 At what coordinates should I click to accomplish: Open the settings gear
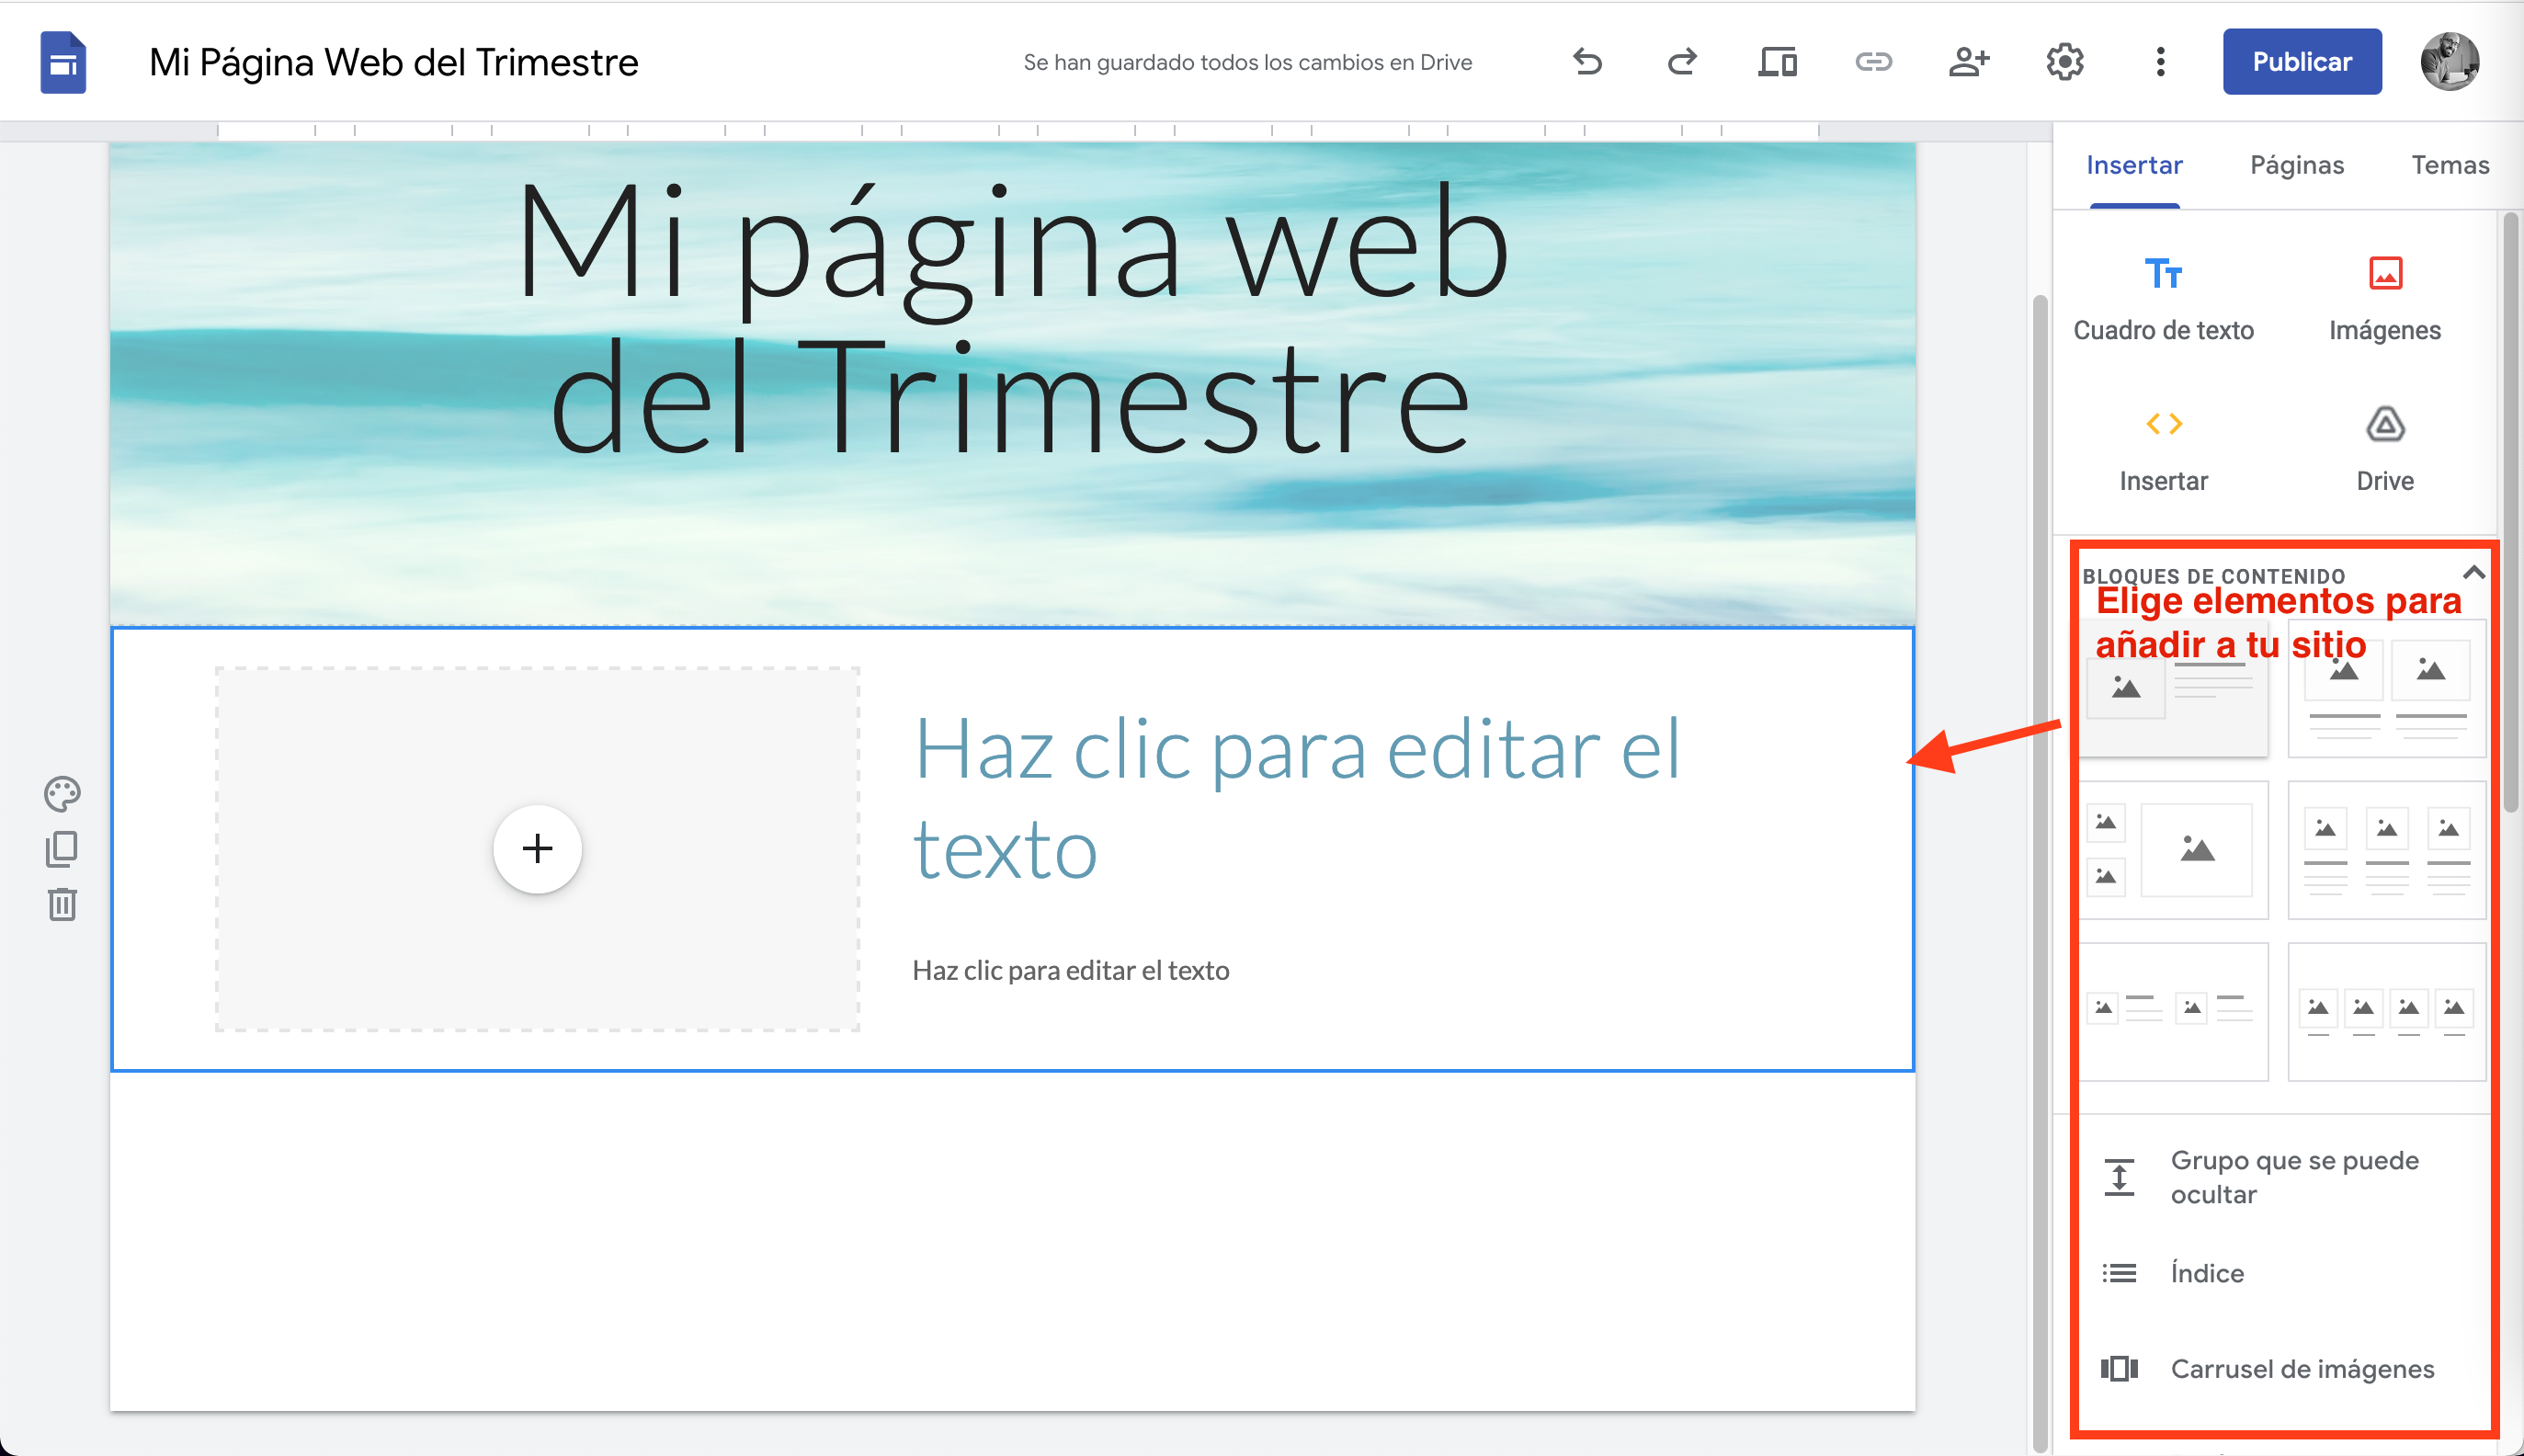pyautogui.click(x=2065, y=61)
